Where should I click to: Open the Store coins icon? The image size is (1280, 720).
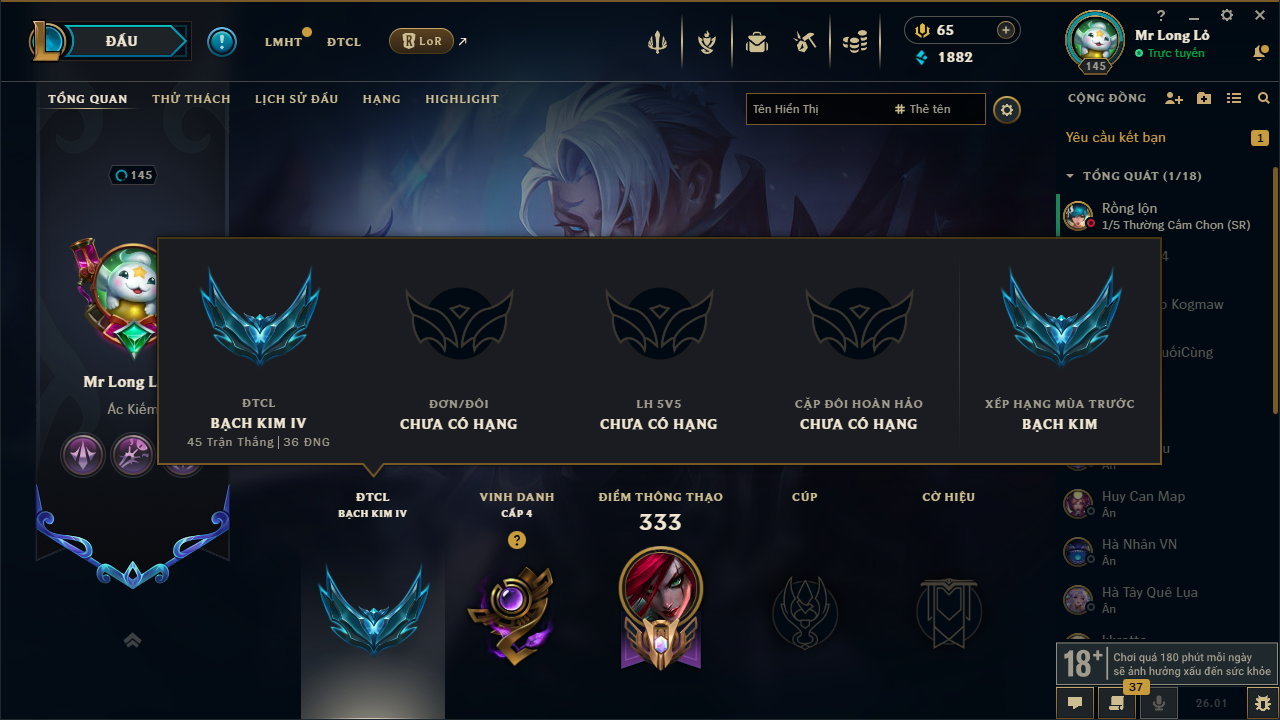point(855,42)
